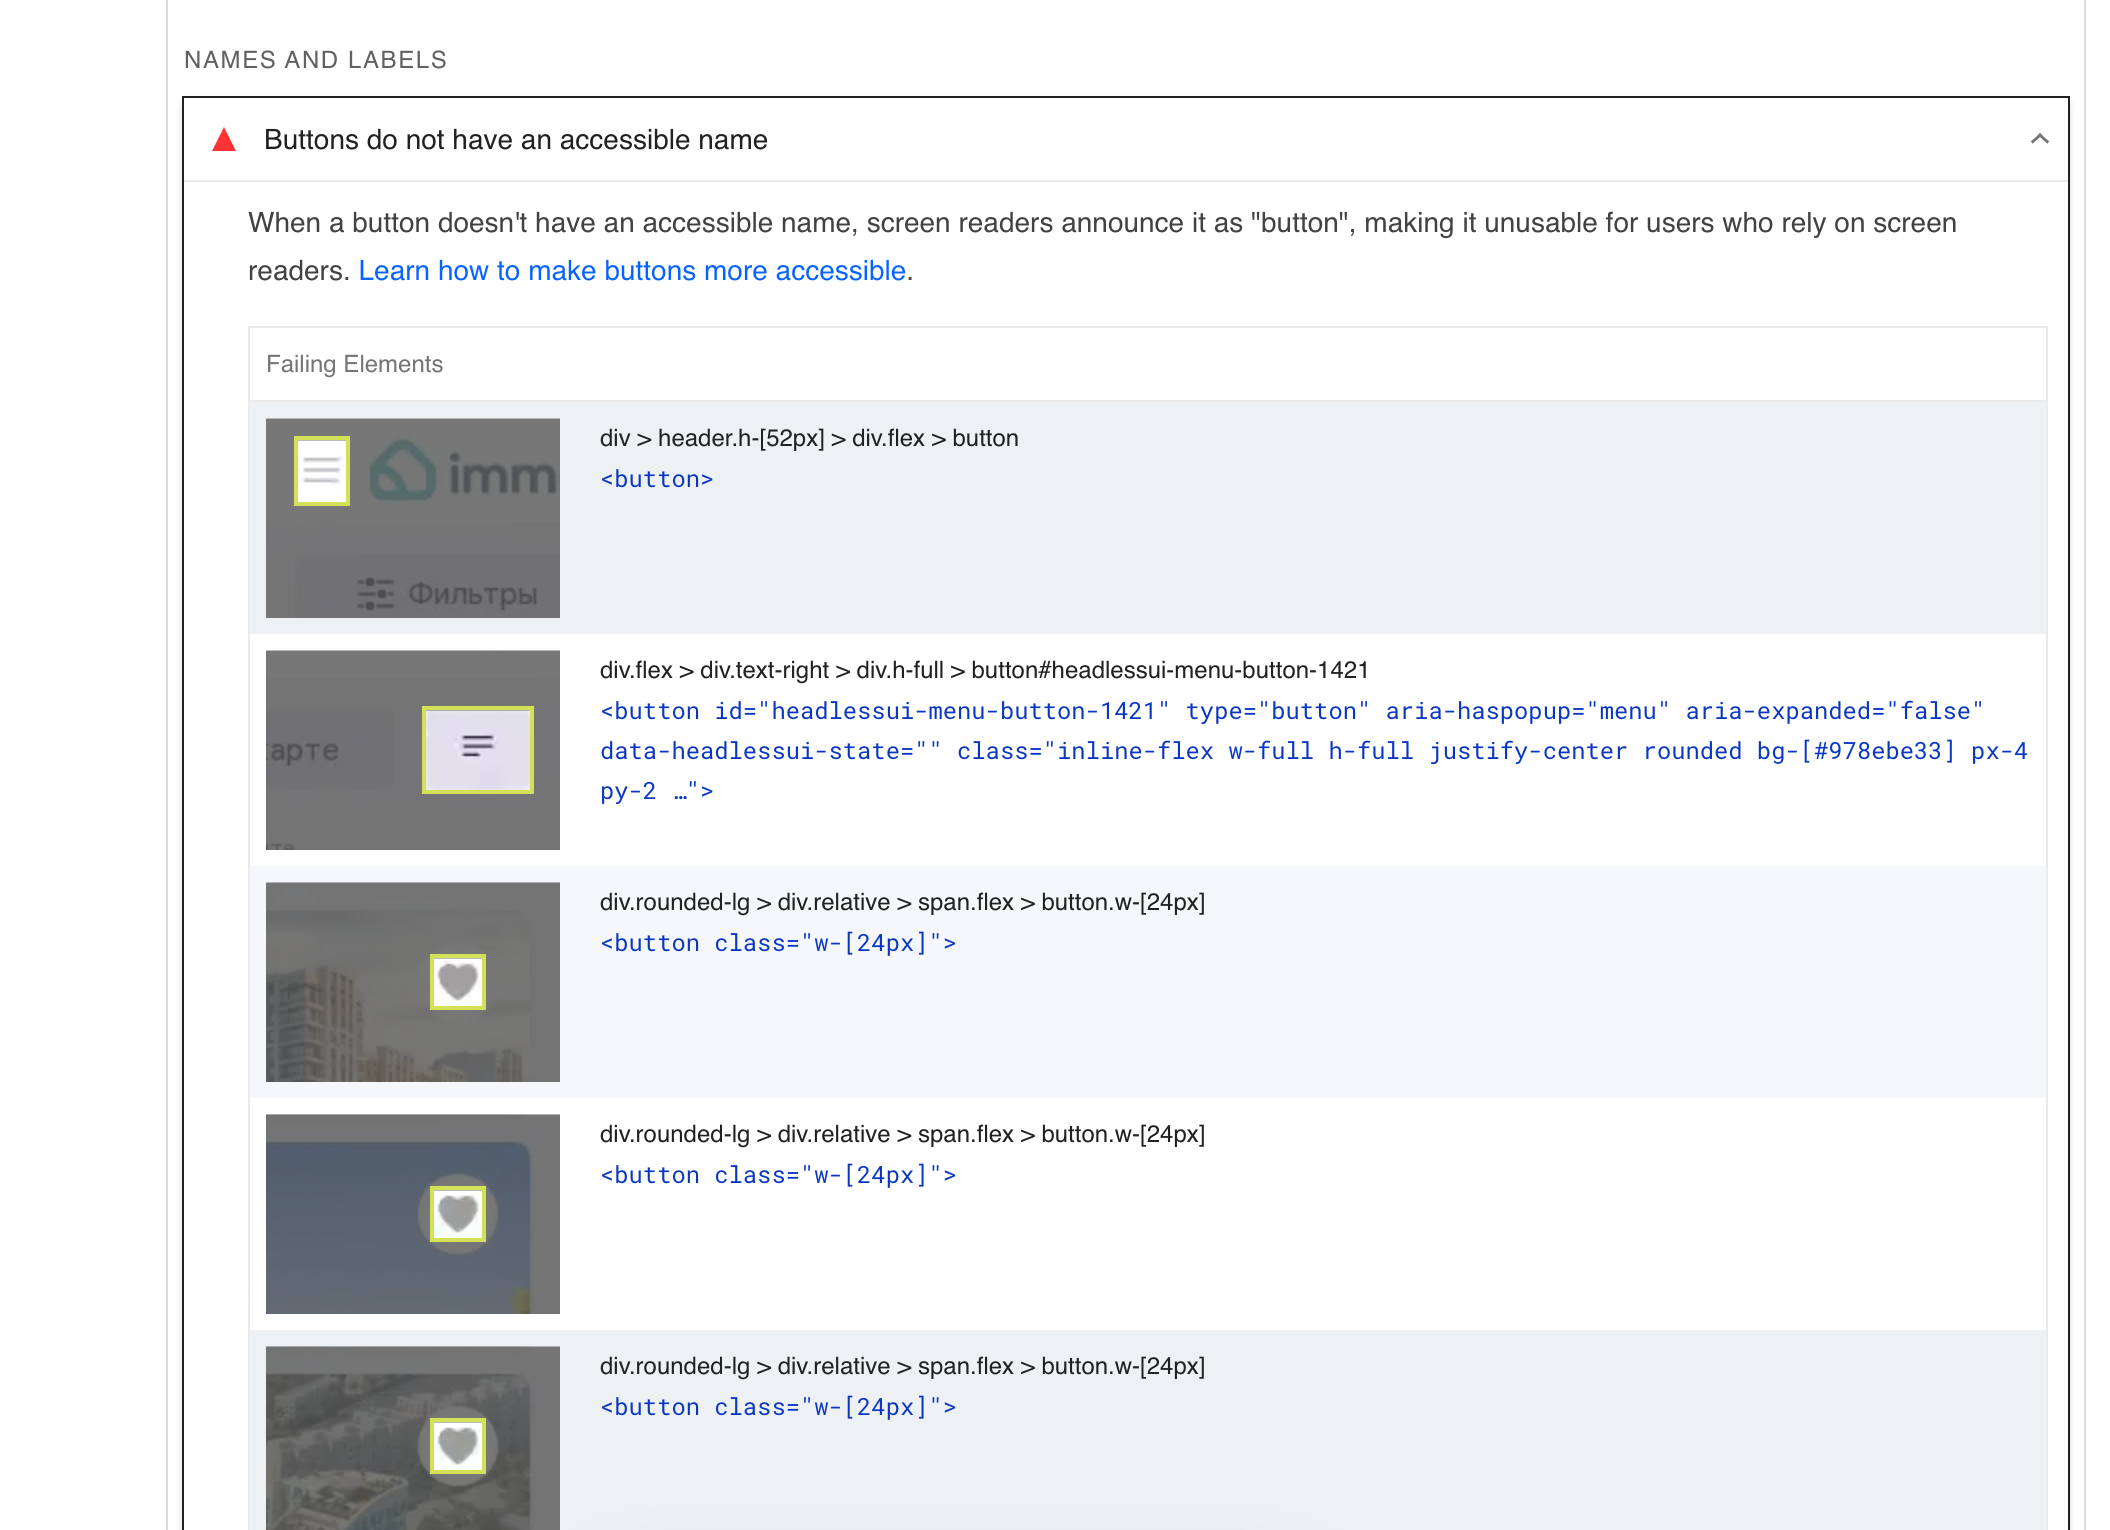Click the second heart button thumbnail
Screen dimensions: 2110x1530
(412, 1213)
